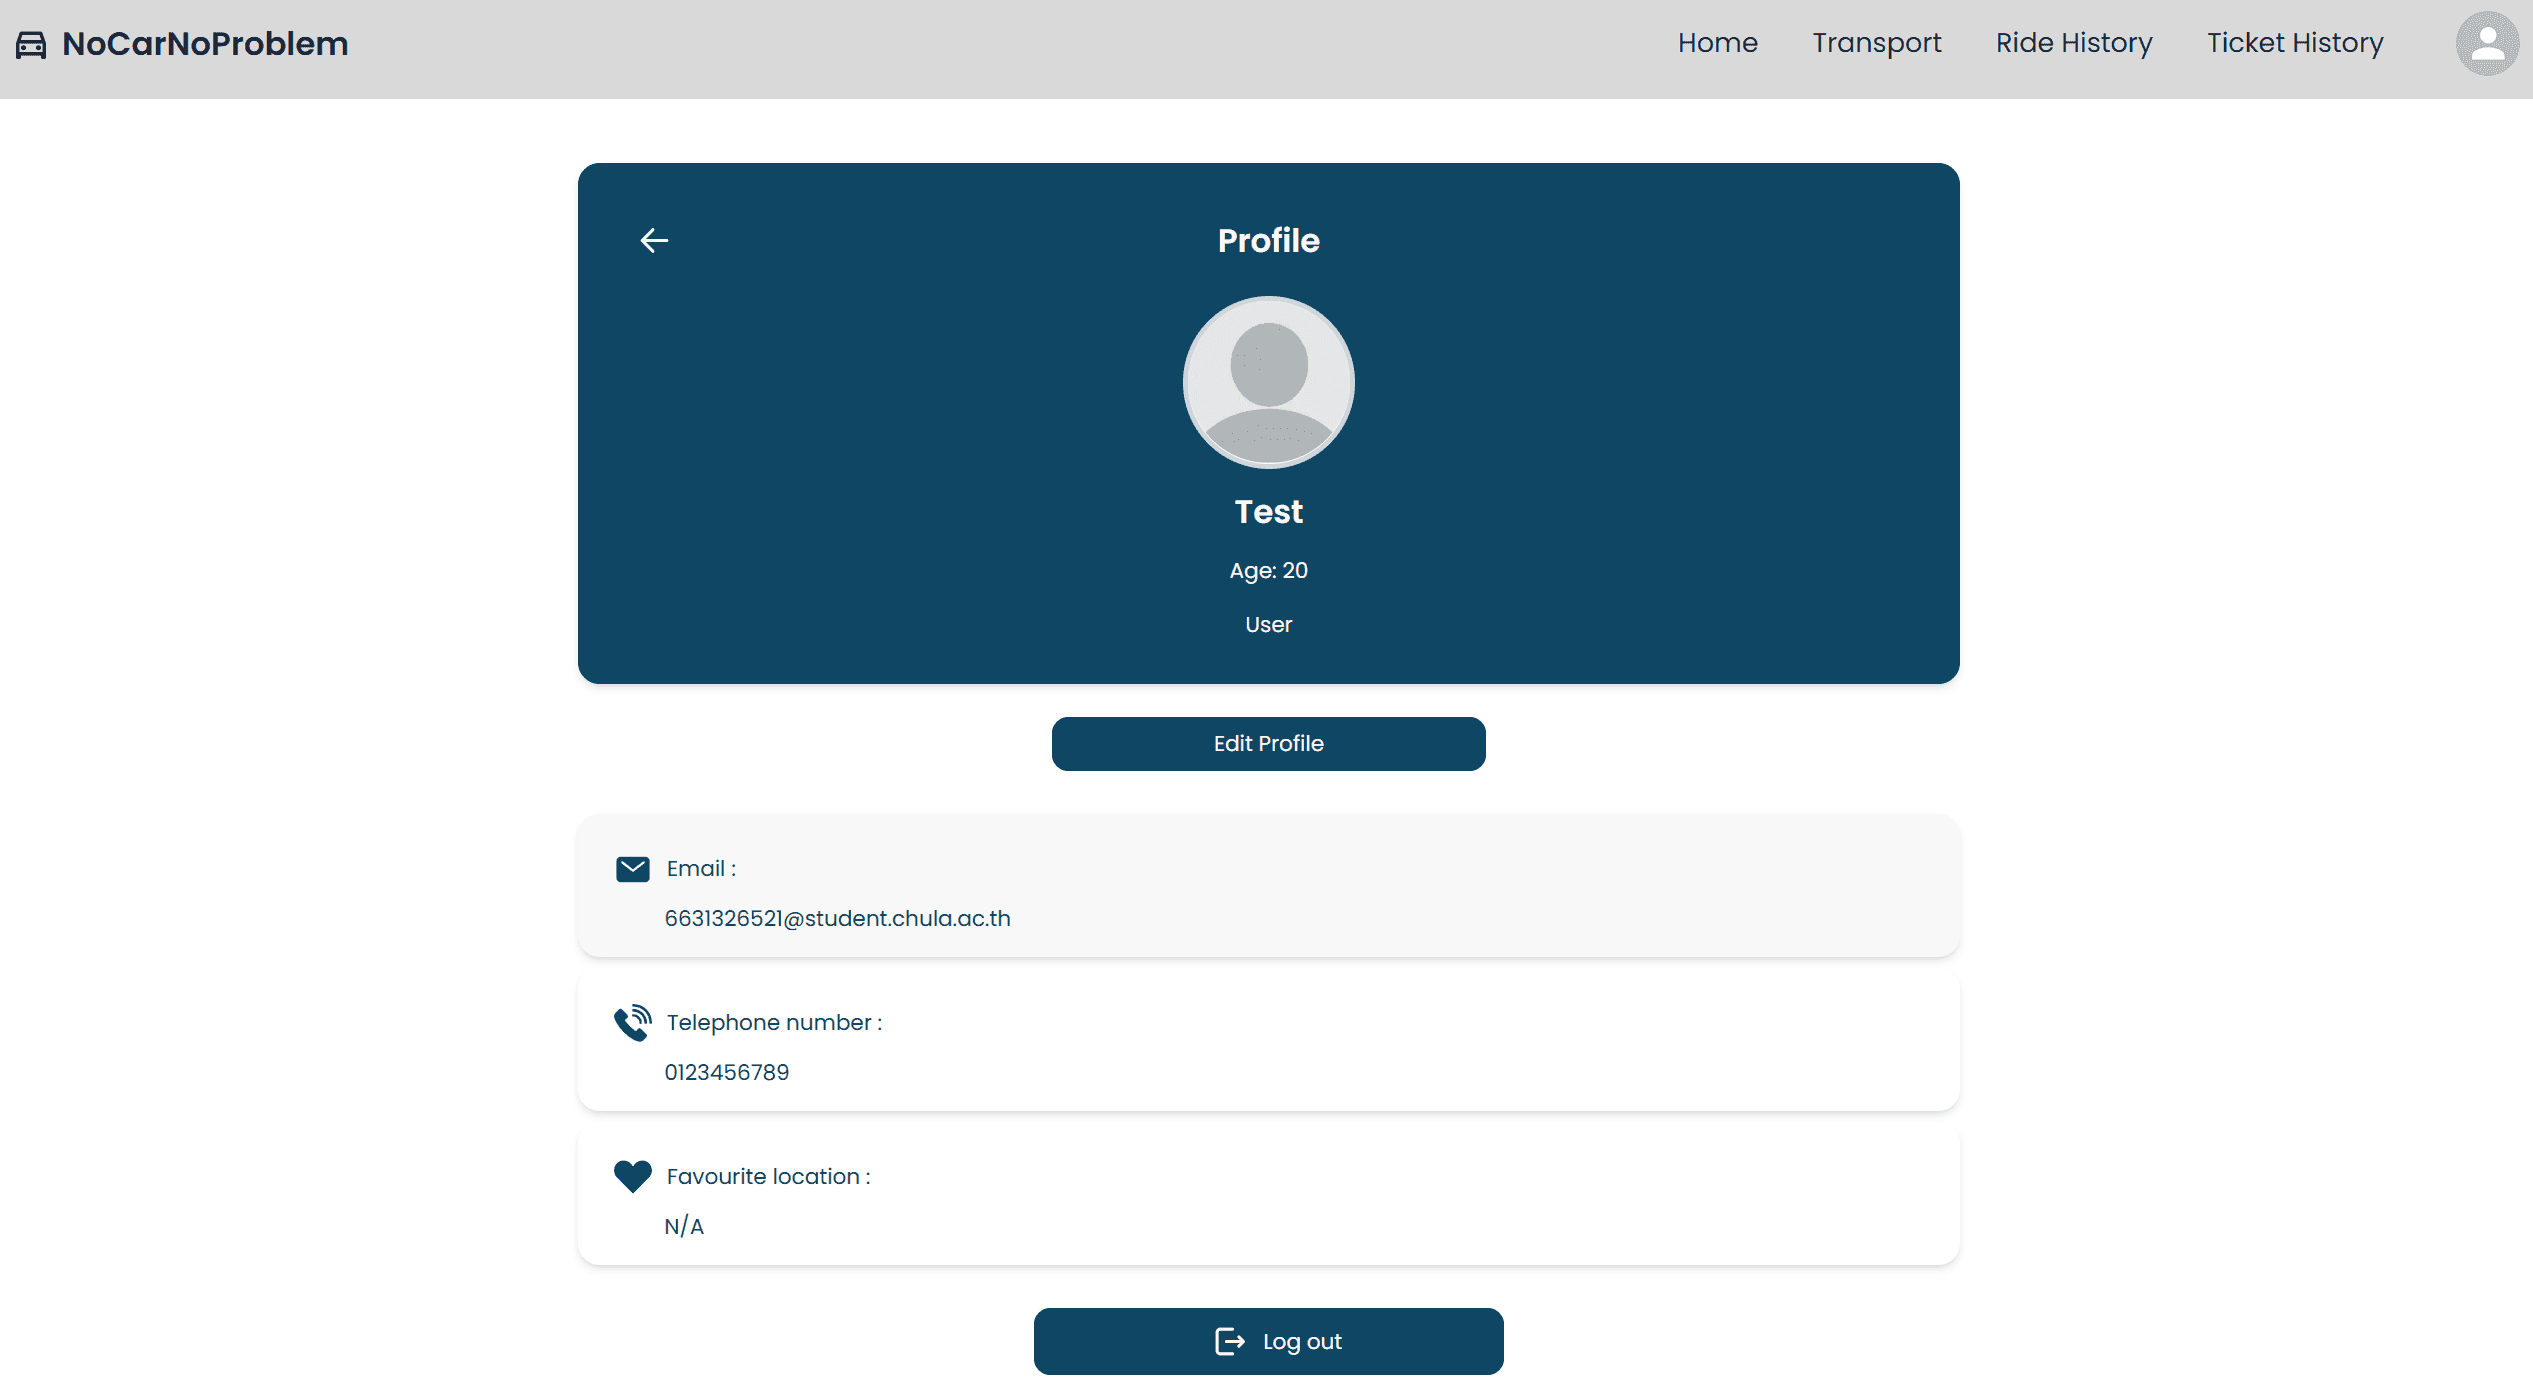Select phone number 0123456789
The height and width of the screenshot is (1383, 2533).
point(726,1072)
